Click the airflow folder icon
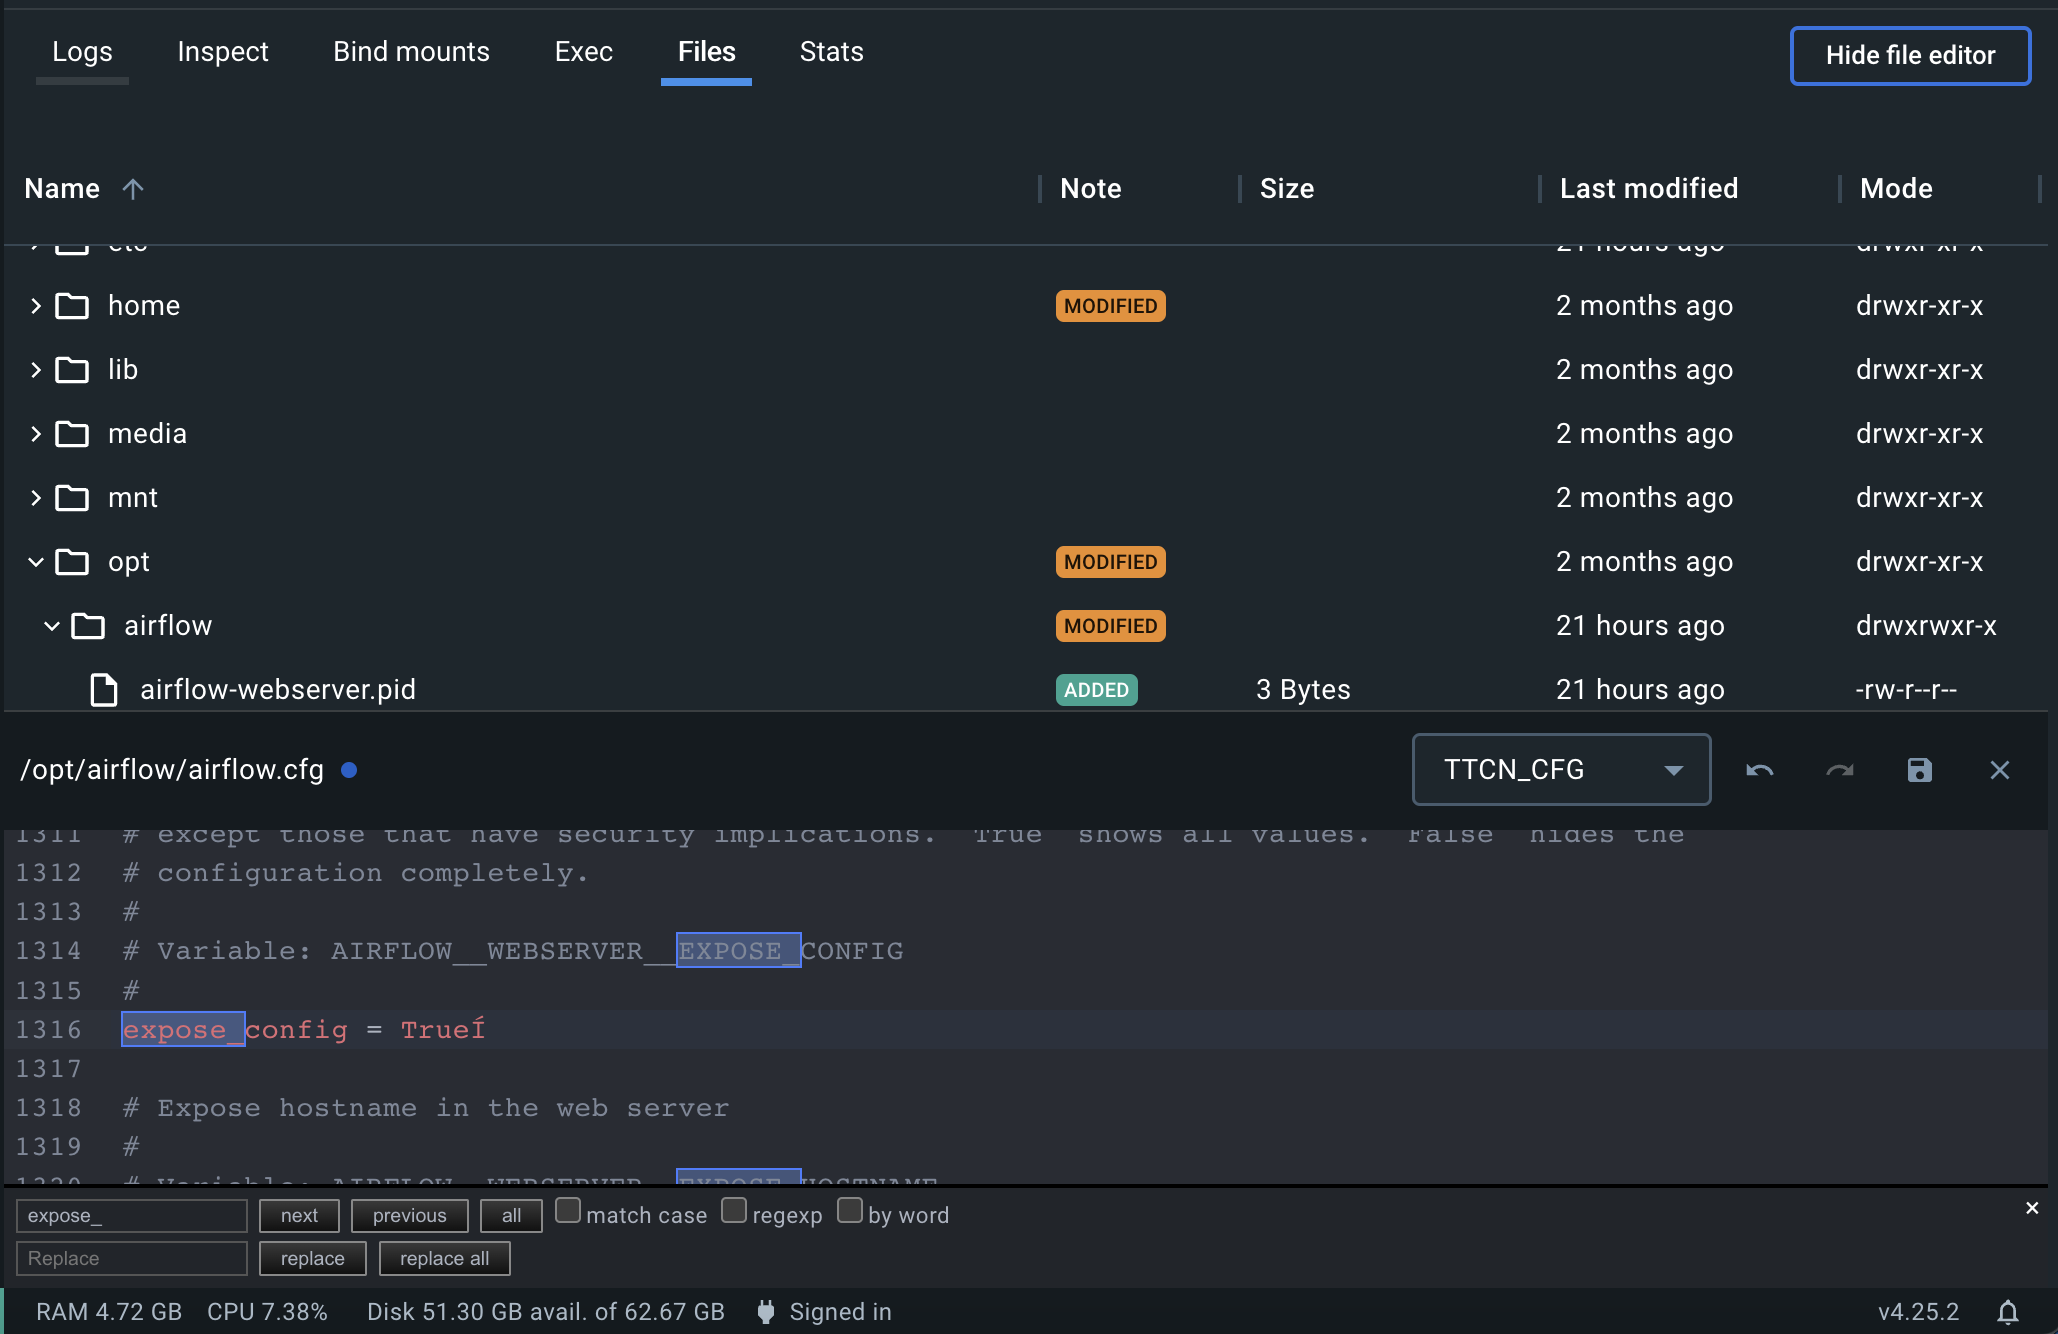Image resolution: width=2058 pixels, height=1334 pixels. click(x=88, y=626)
